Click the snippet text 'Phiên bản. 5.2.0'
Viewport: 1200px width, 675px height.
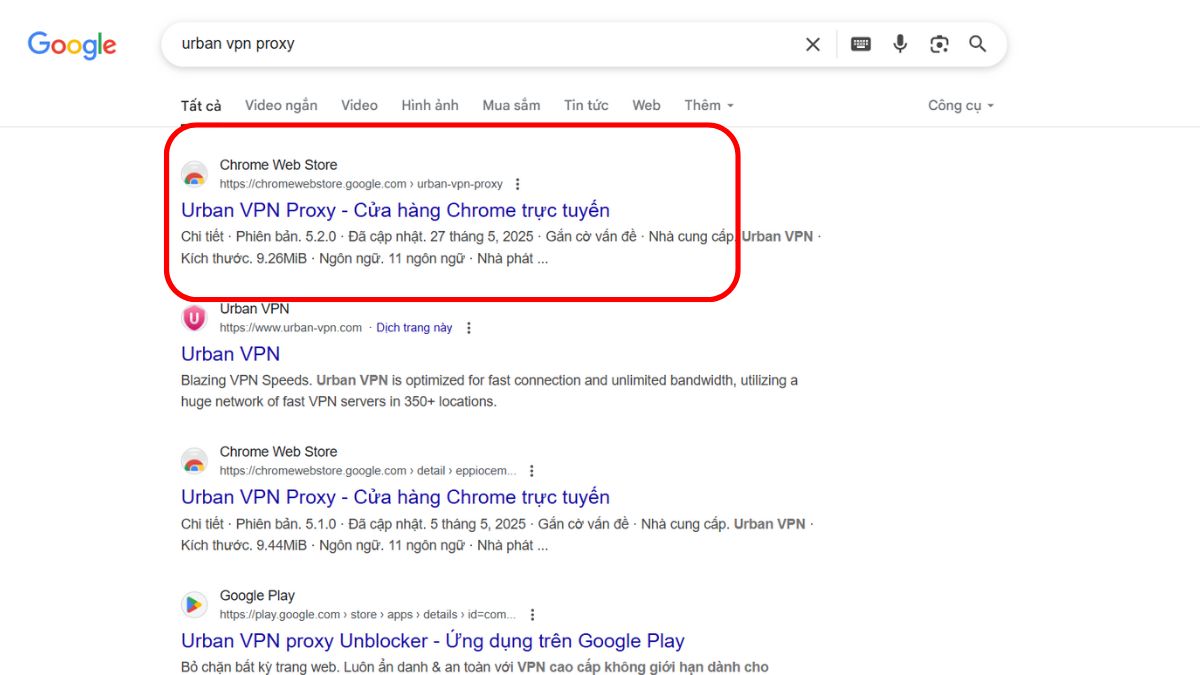[x=285, y=237]
